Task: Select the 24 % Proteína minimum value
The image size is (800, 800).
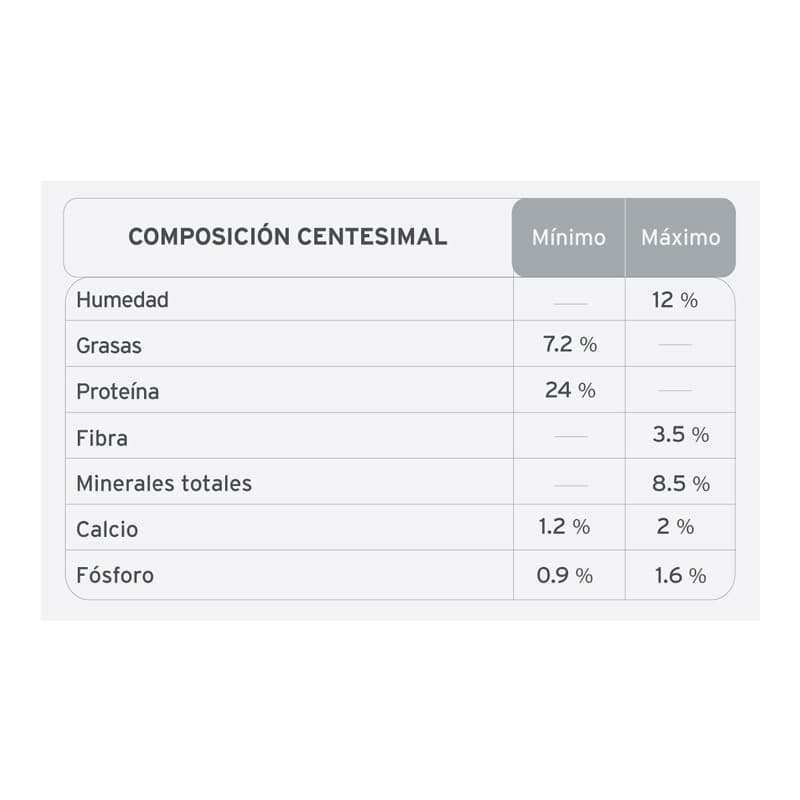Action: [570, 391]
